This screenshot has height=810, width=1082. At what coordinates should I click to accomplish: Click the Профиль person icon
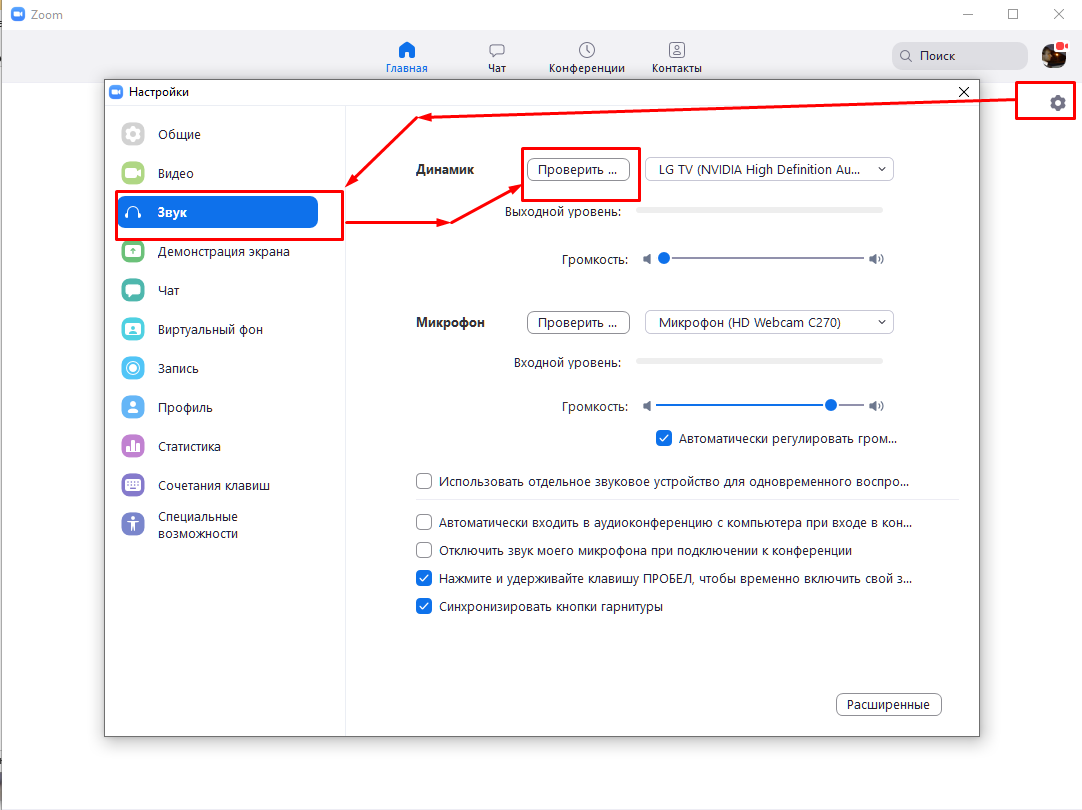[x=133, y=407]
